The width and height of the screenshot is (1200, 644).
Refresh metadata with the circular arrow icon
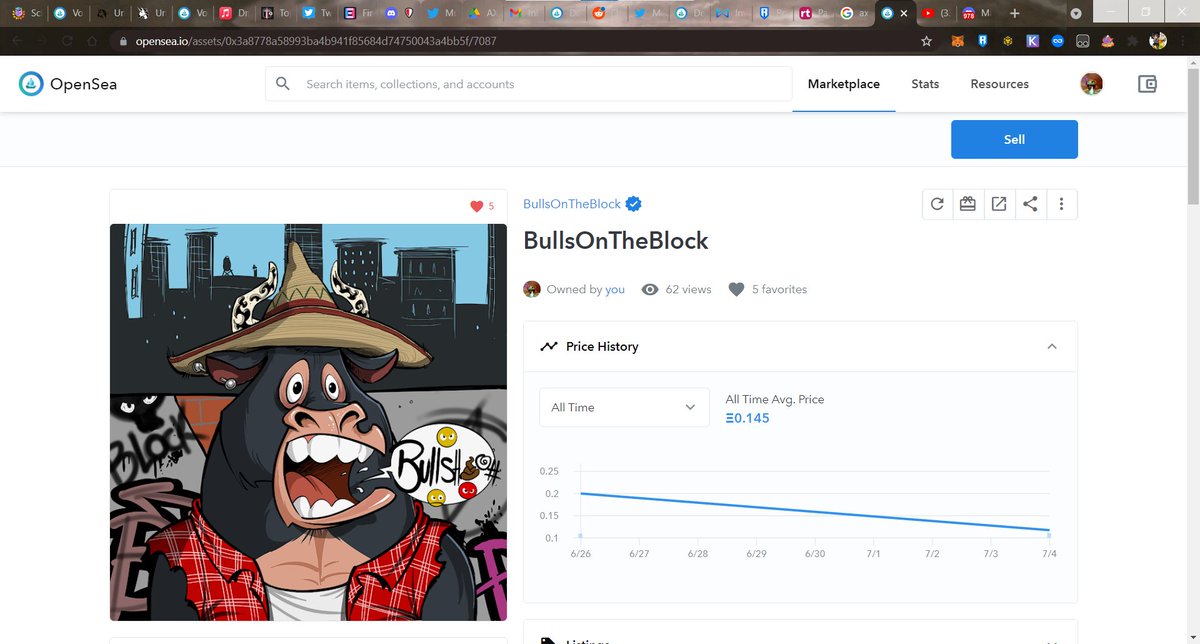[937, 204]
